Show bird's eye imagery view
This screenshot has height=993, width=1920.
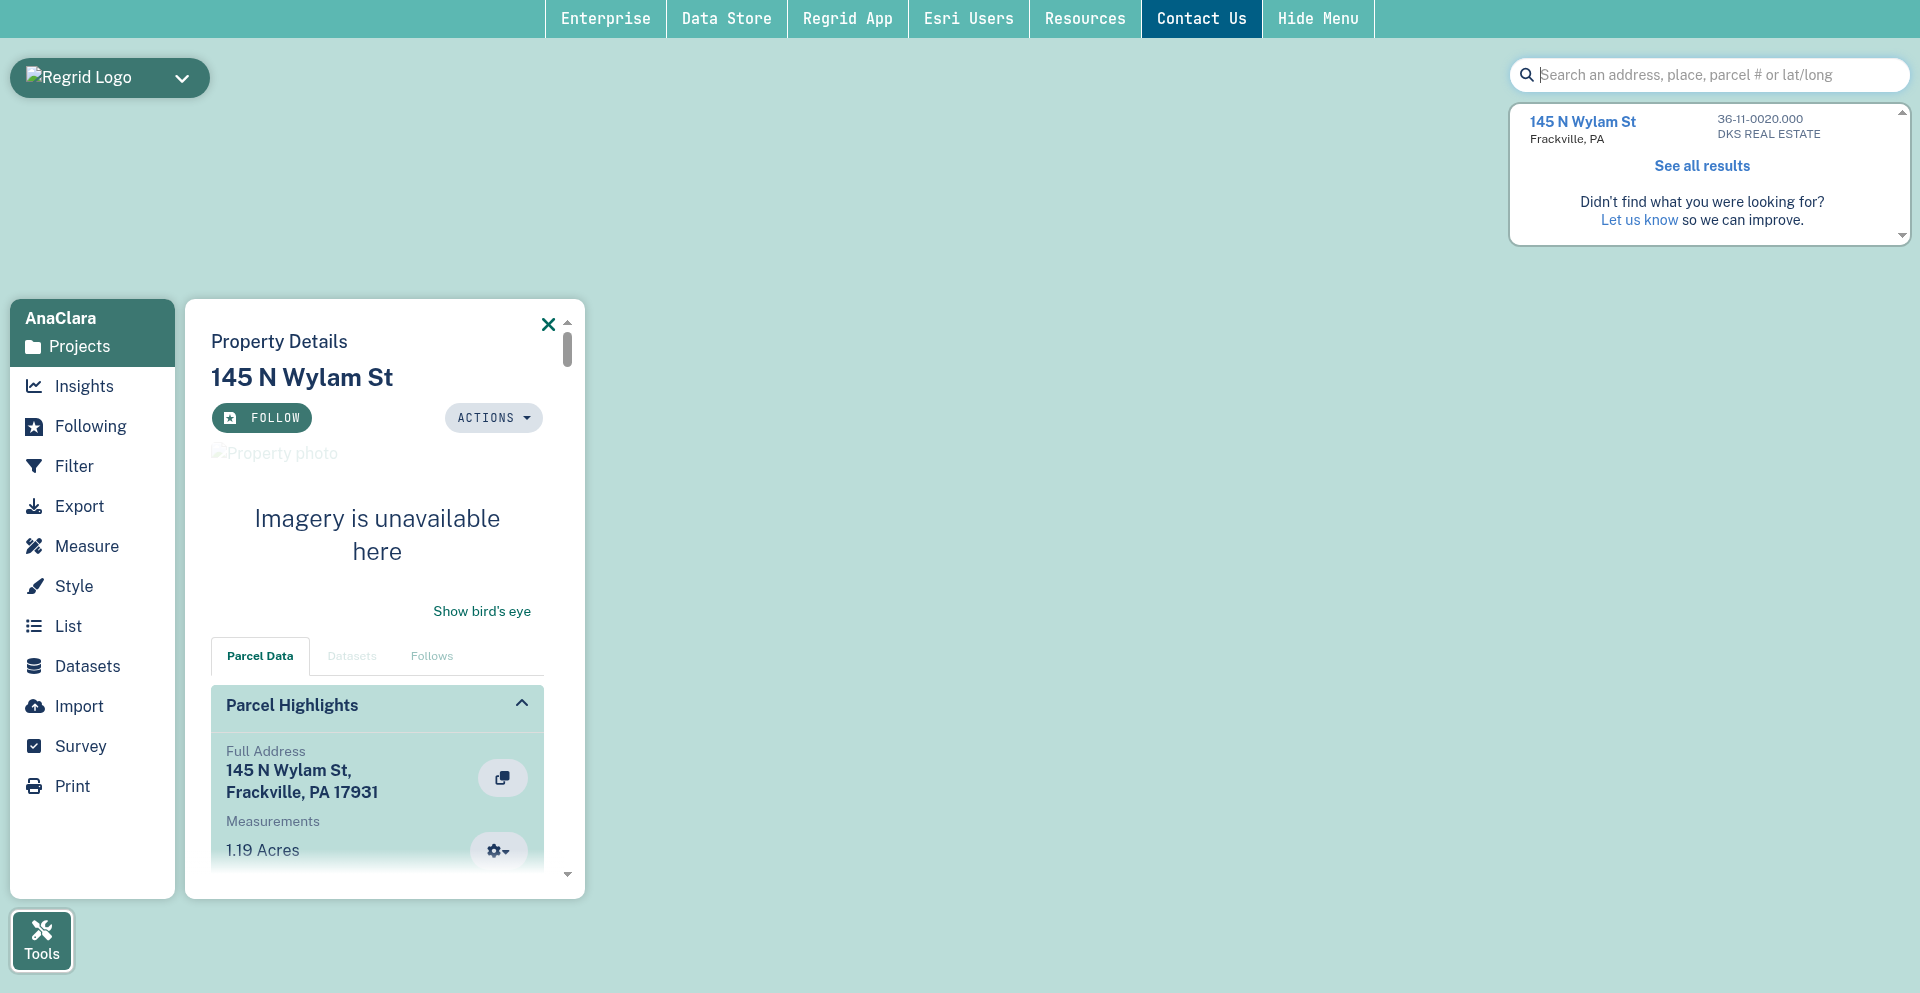481,611
